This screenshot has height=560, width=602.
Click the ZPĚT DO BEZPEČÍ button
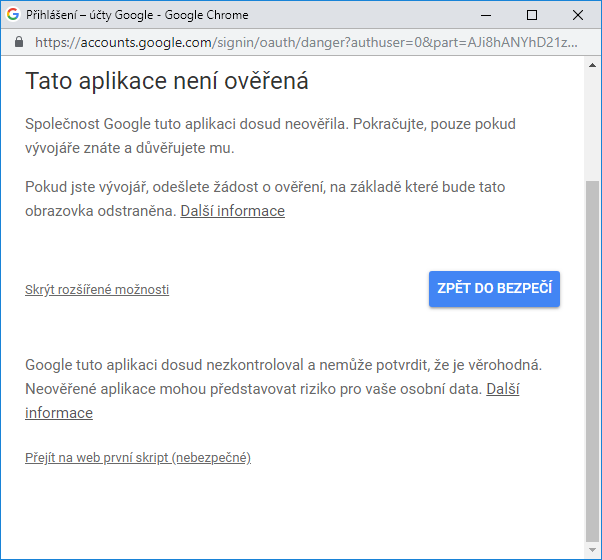point(494,289)
